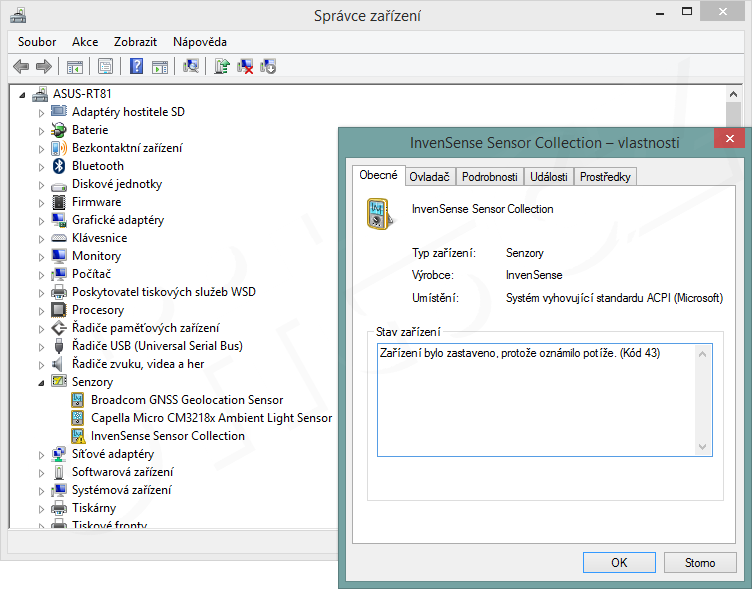Click the Klávesnice keyboard icon
752x589 pixels.
pos(59,238)
